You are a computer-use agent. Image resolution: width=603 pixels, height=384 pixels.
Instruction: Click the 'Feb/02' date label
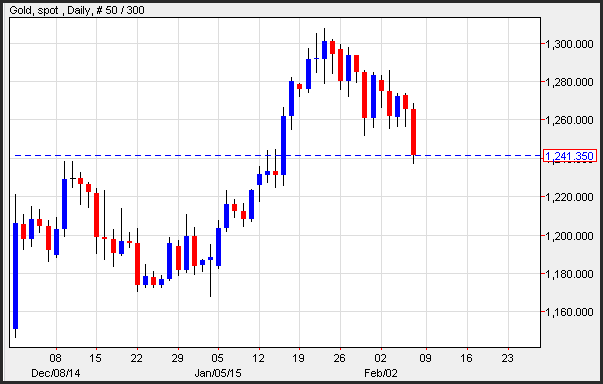point(381,373)
